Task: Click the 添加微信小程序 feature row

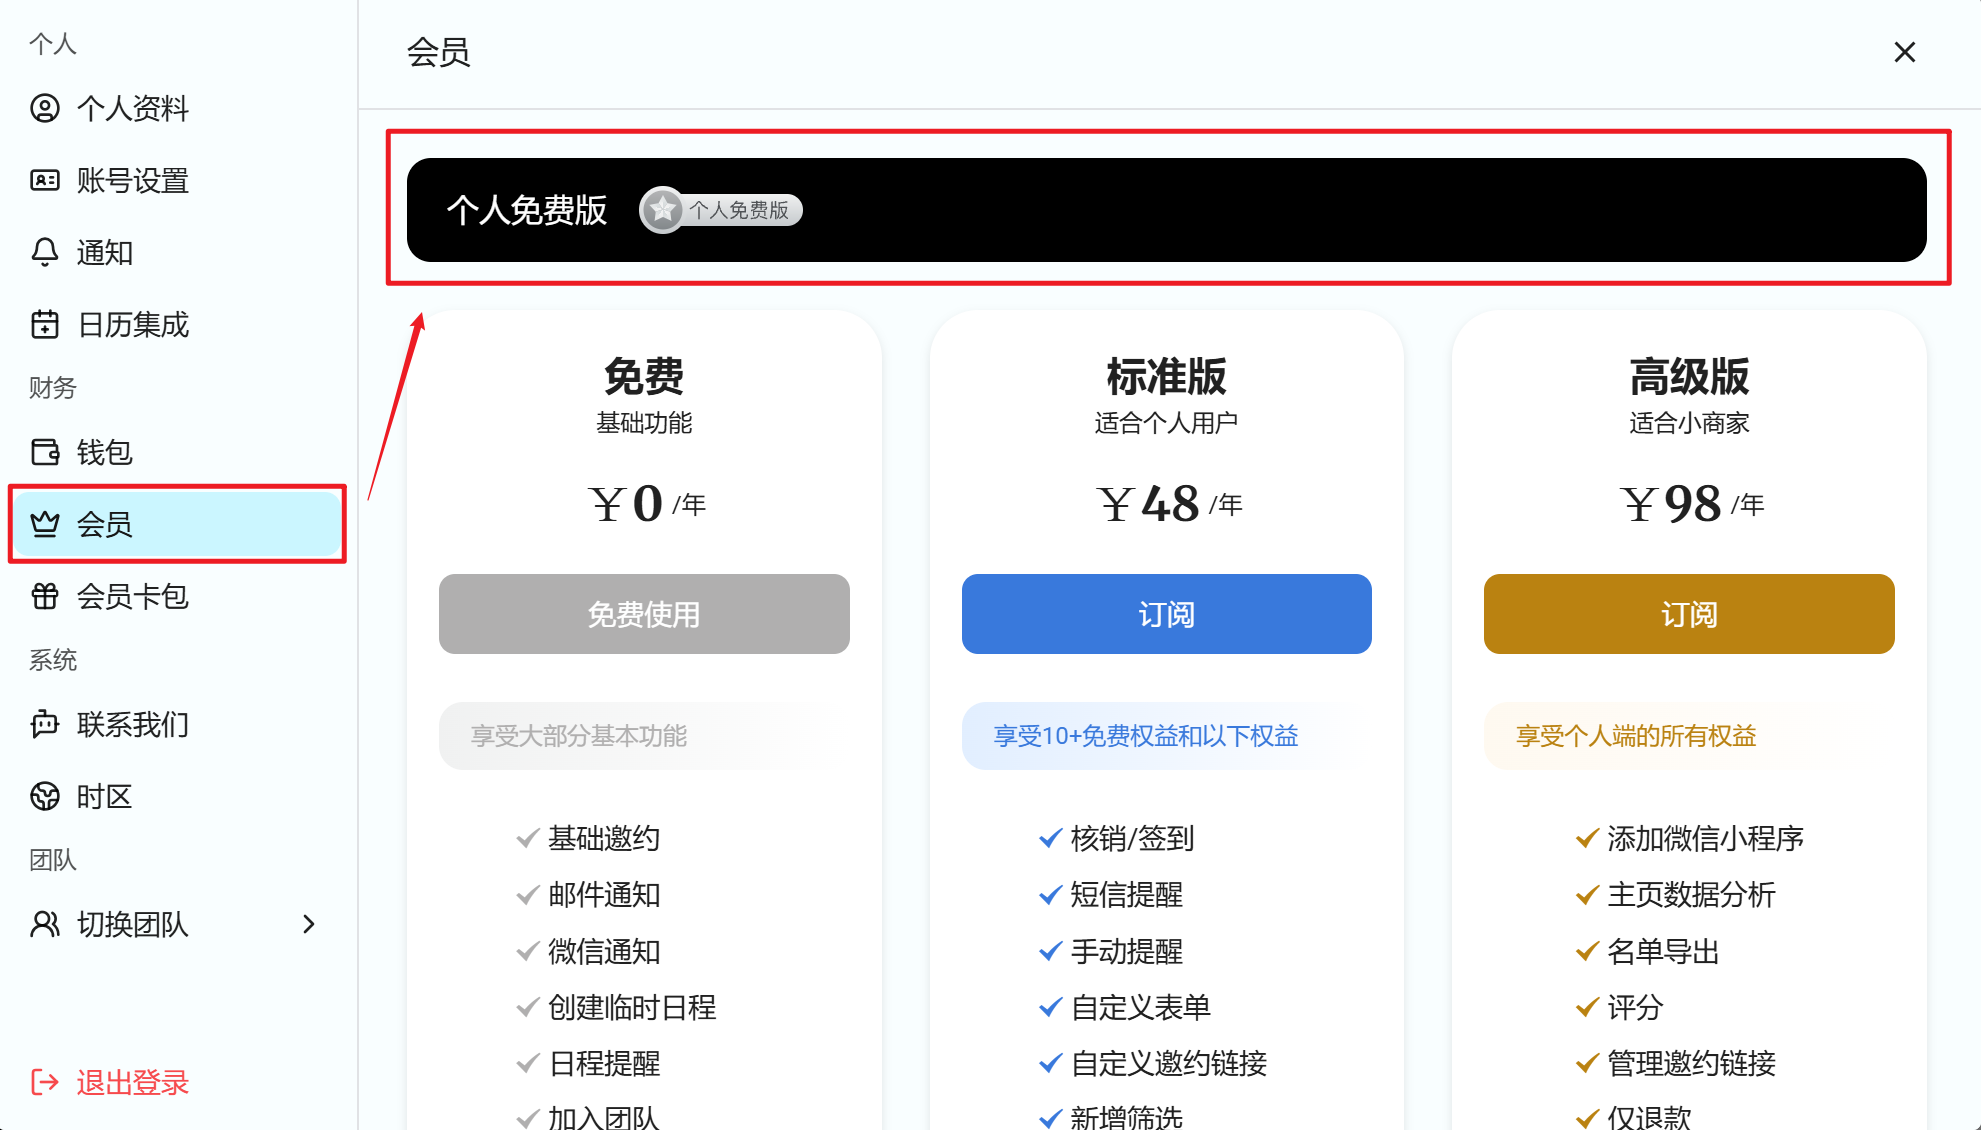Action: click(x=1690, y=838)
